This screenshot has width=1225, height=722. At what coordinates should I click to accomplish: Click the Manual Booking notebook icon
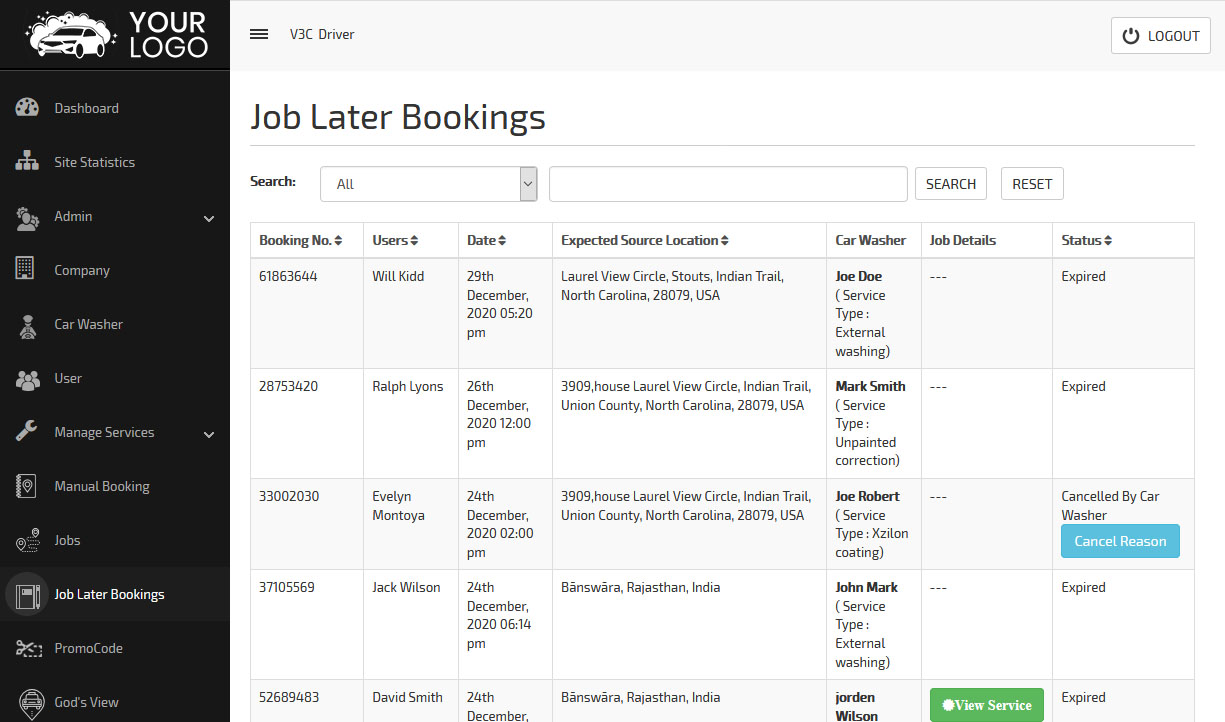pos(26,486)
